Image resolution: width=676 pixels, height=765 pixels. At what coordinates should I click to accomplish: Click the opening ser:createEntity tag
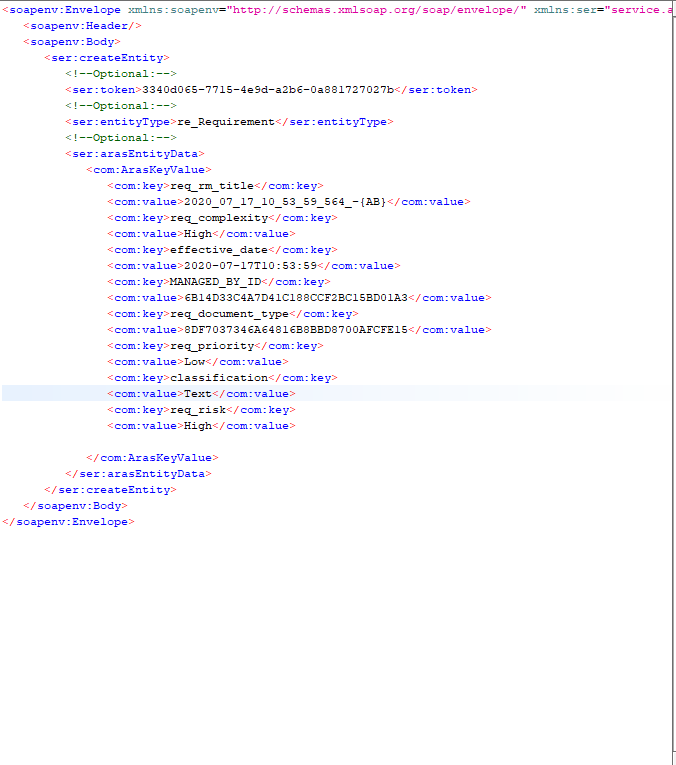point(107,58)
